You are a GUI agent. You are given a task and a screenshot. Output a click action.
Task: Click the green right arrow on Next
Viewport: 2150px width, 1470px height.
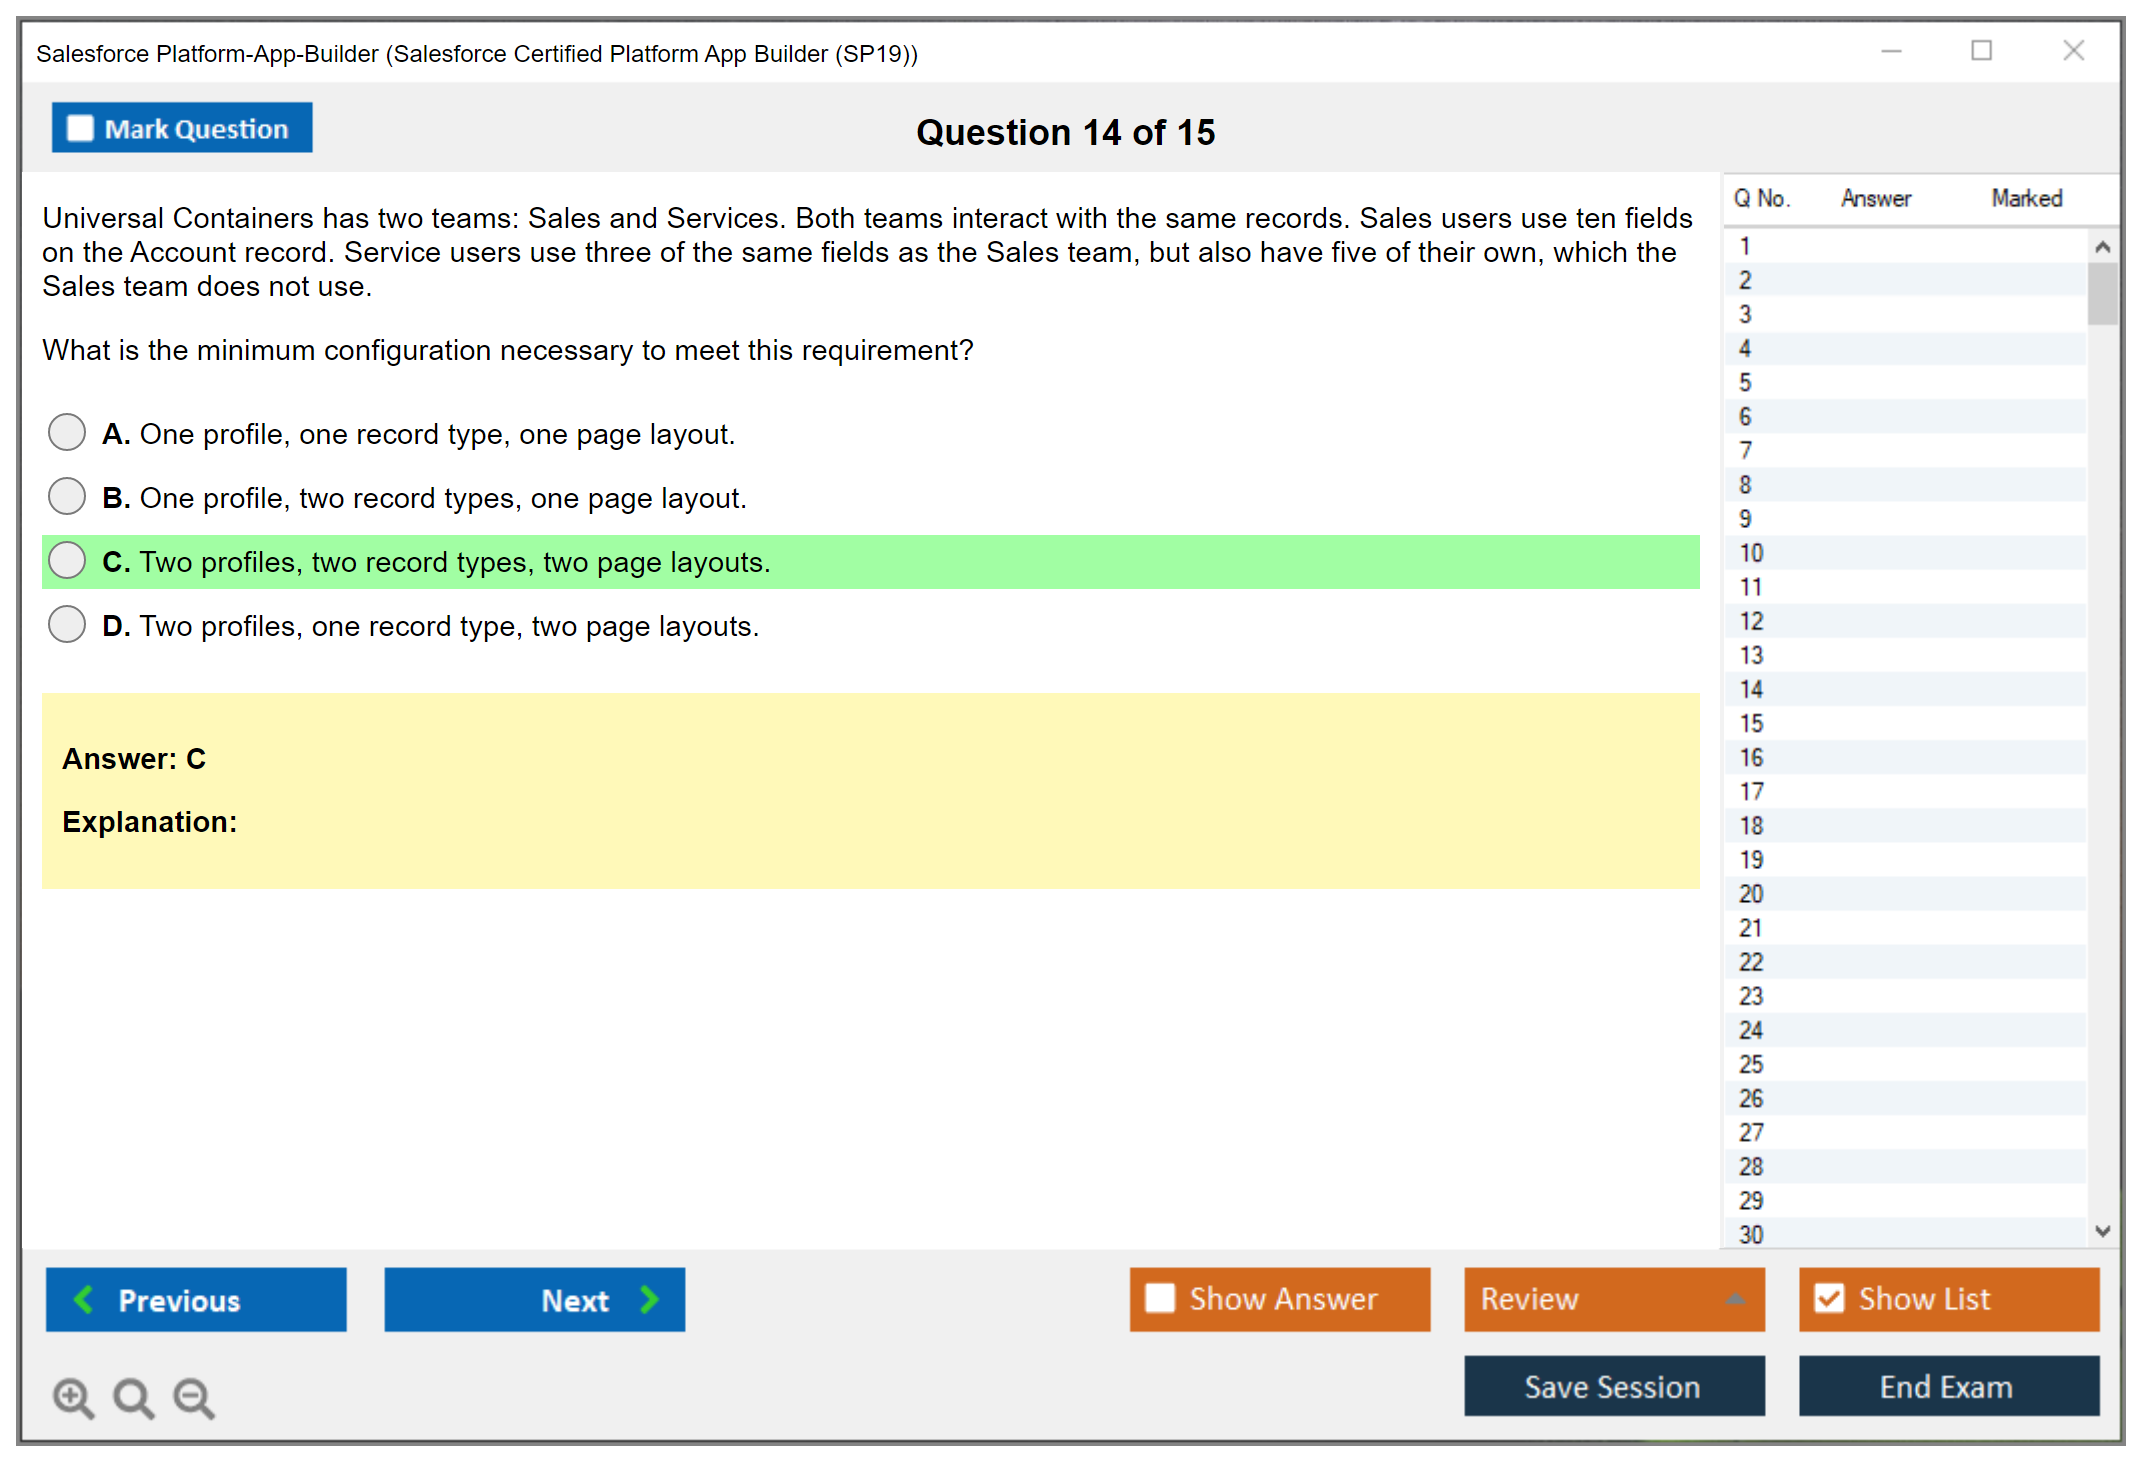pyautogui.click(x=649, y=1299)
